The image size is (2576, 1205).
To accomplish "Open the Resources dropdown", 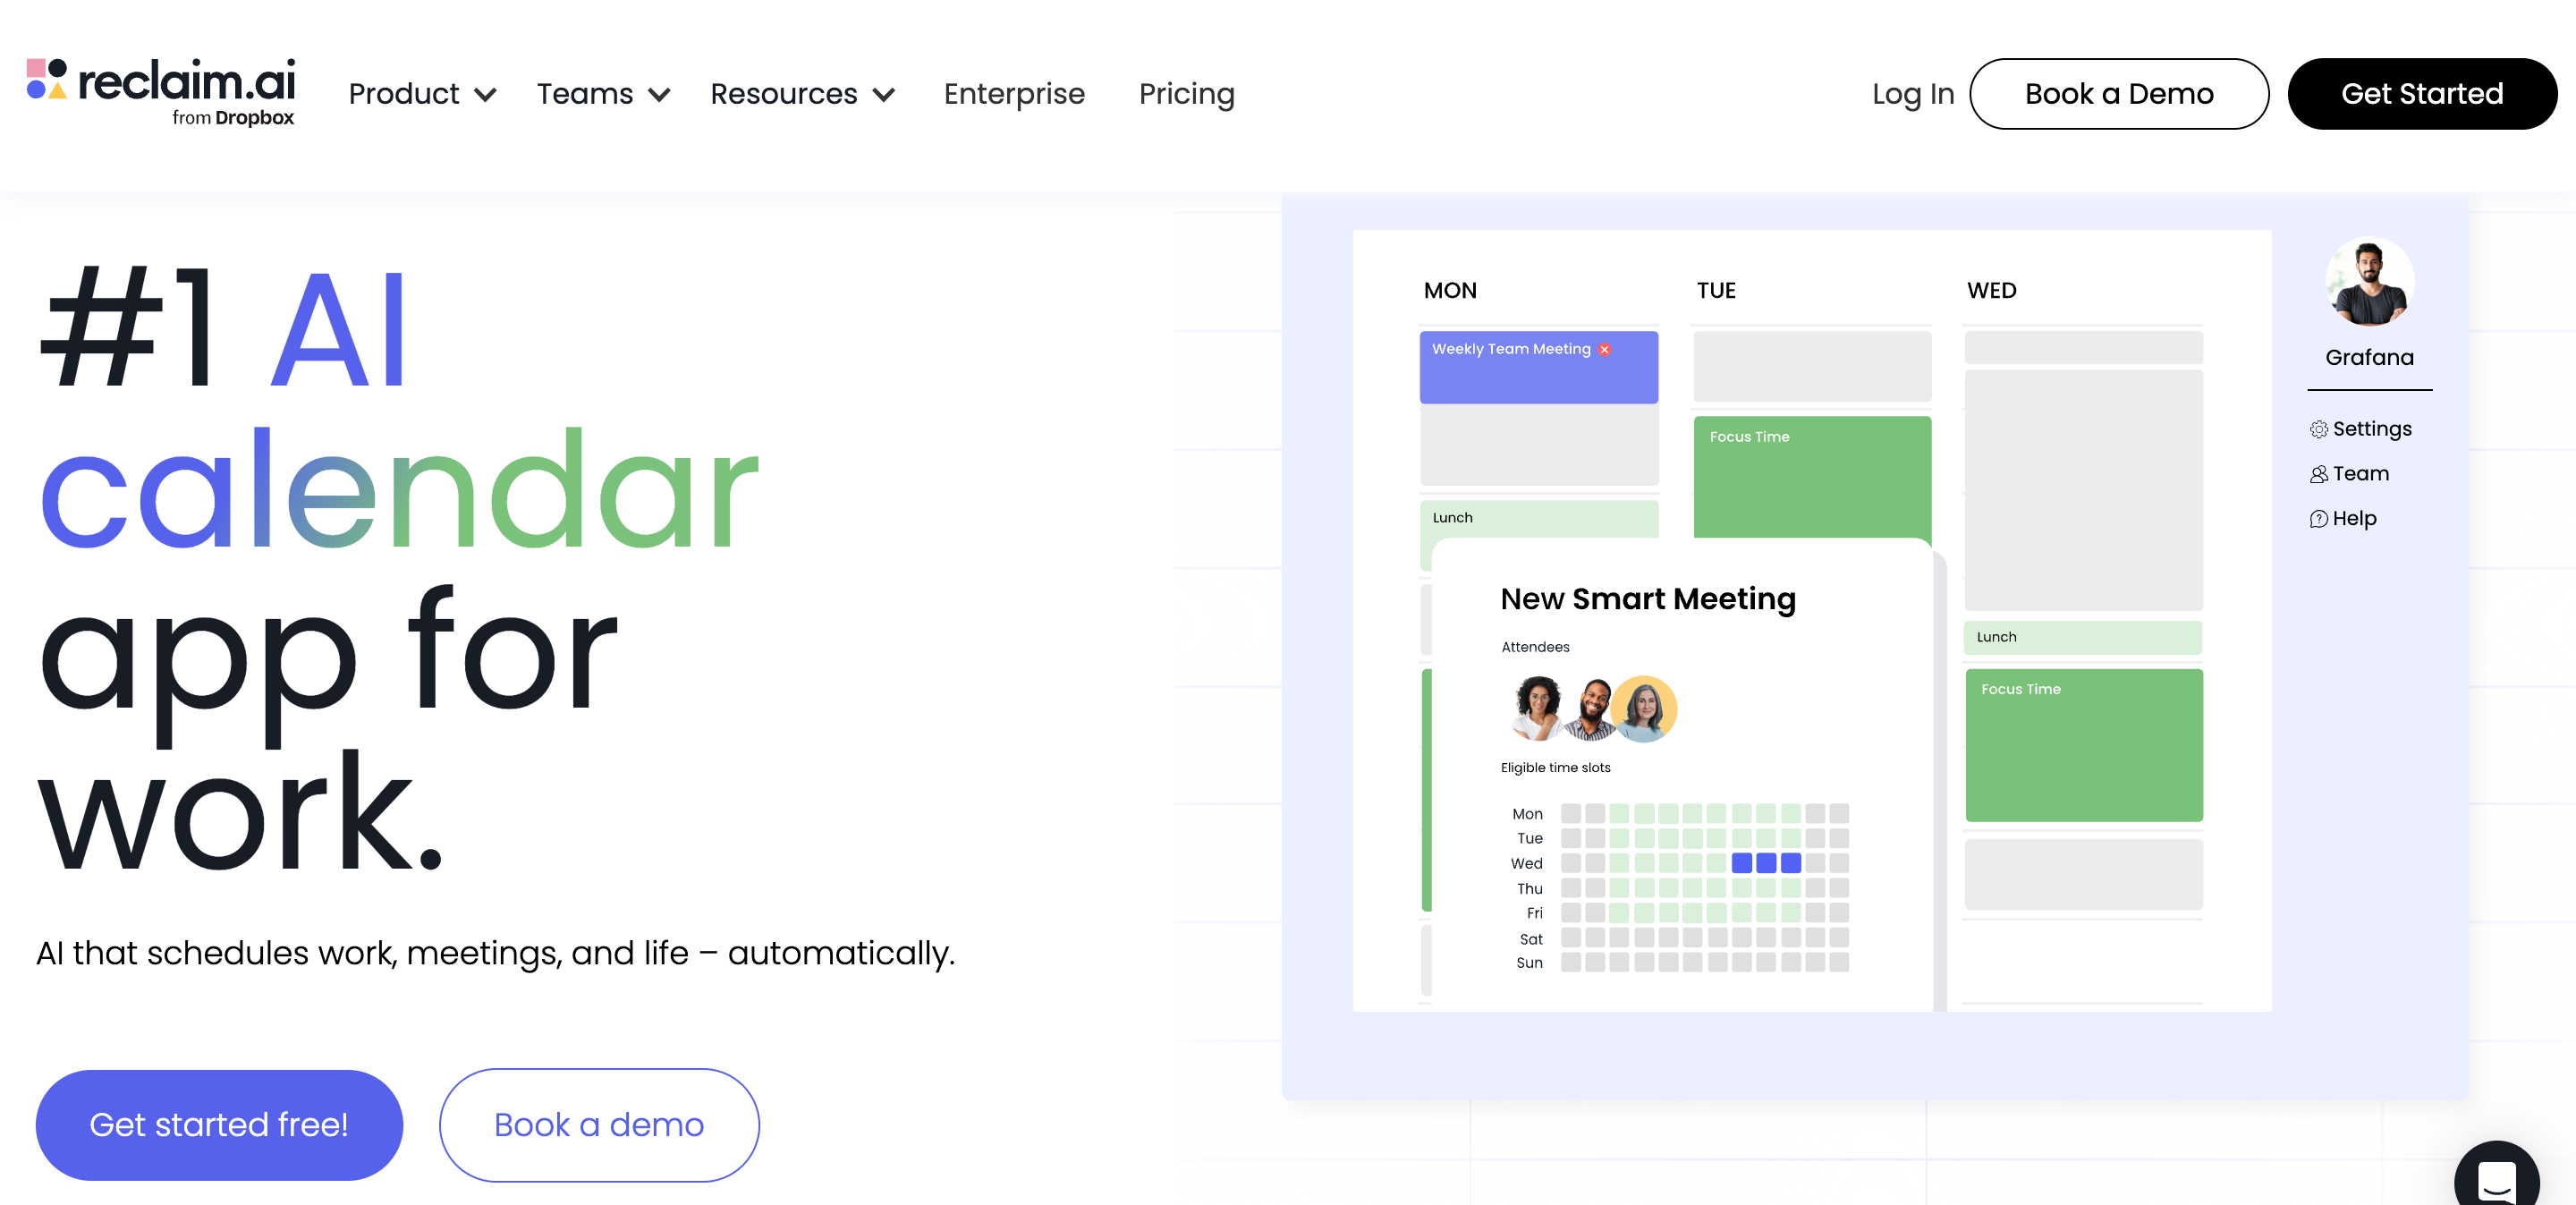I will click(801, 93).
